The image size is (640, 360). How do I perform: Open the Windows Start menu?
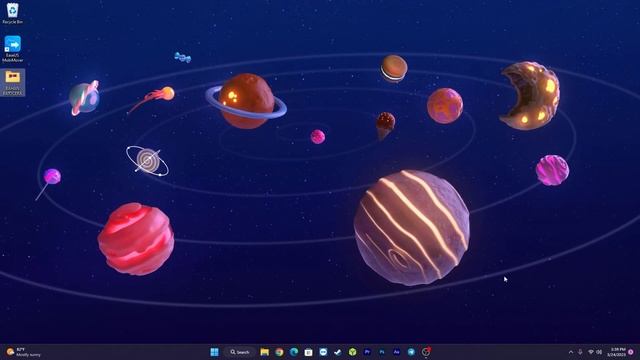[214, 352]
